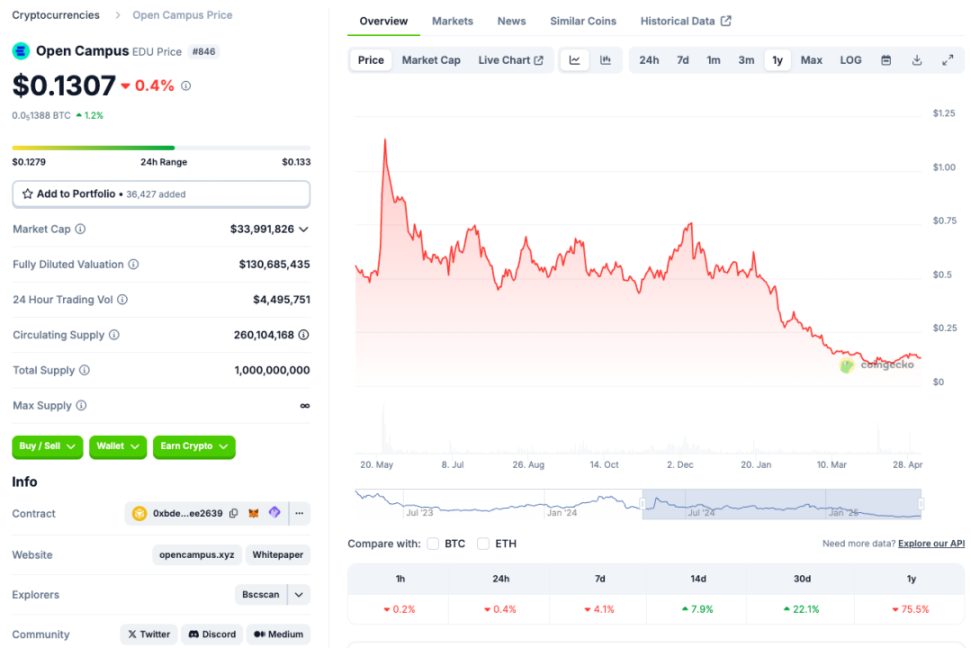The image size is (971, 648).
Task: Select the Market Cap chart toggle
Action: coord(431,60)
